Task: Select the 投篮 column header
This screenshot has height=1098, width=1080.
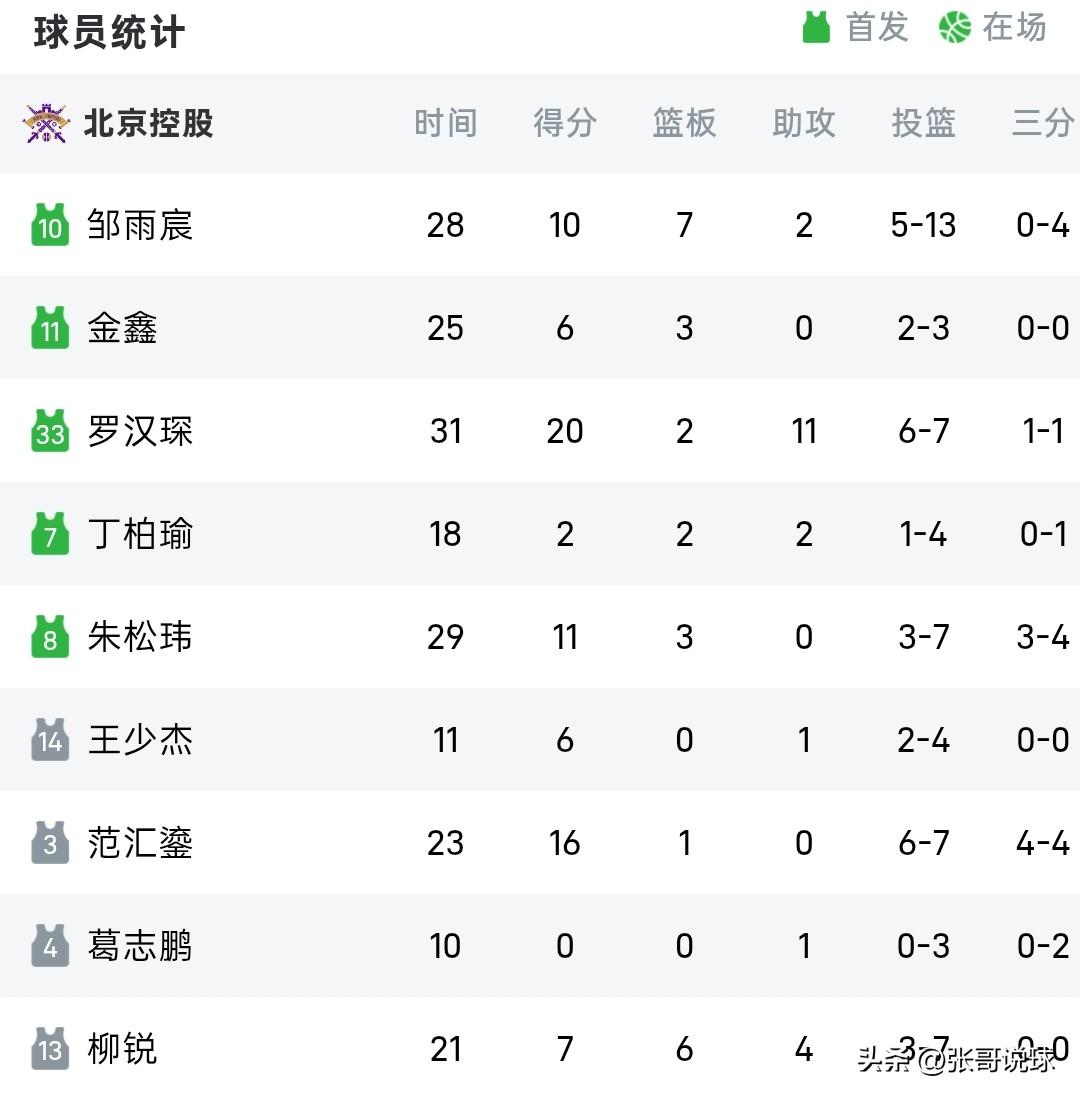Action: click(x=923, y=123)
